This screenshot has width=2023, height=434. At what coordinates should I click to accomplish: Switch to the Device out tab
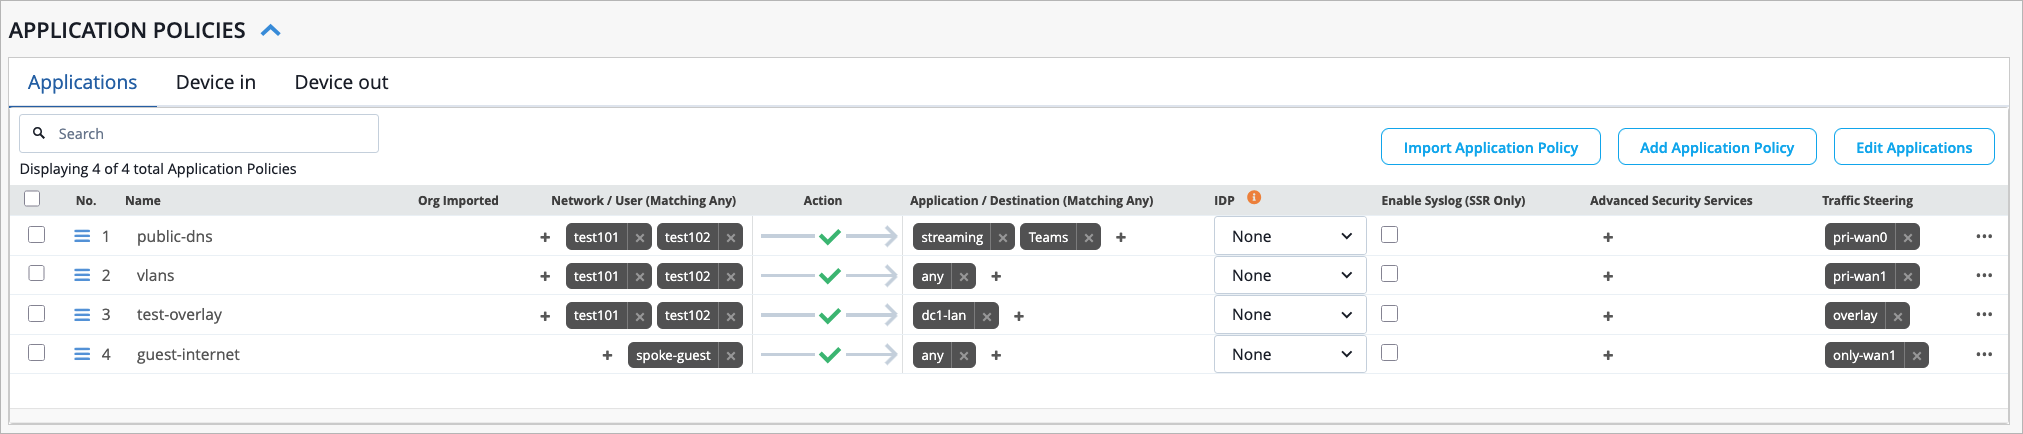tap(341, 83)
